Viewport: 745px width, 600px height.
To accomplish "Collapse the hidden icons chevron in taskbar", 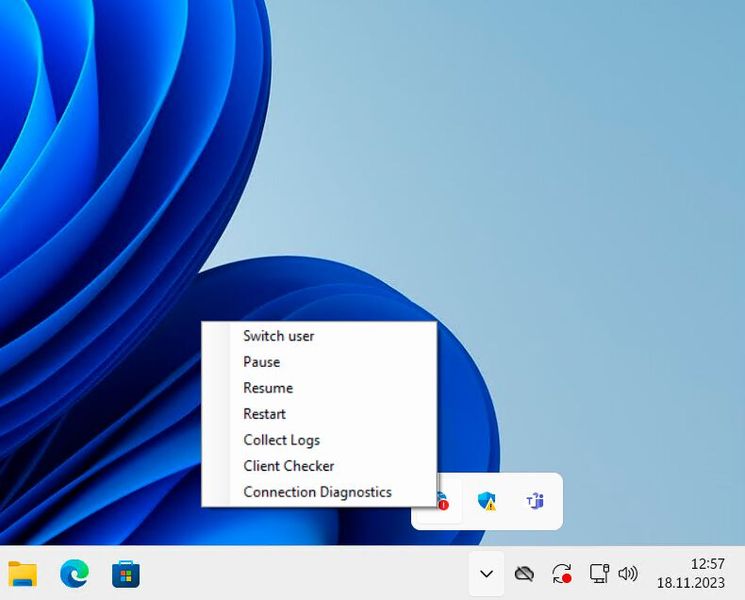I will pyautogui.click(x=487, y=574).
